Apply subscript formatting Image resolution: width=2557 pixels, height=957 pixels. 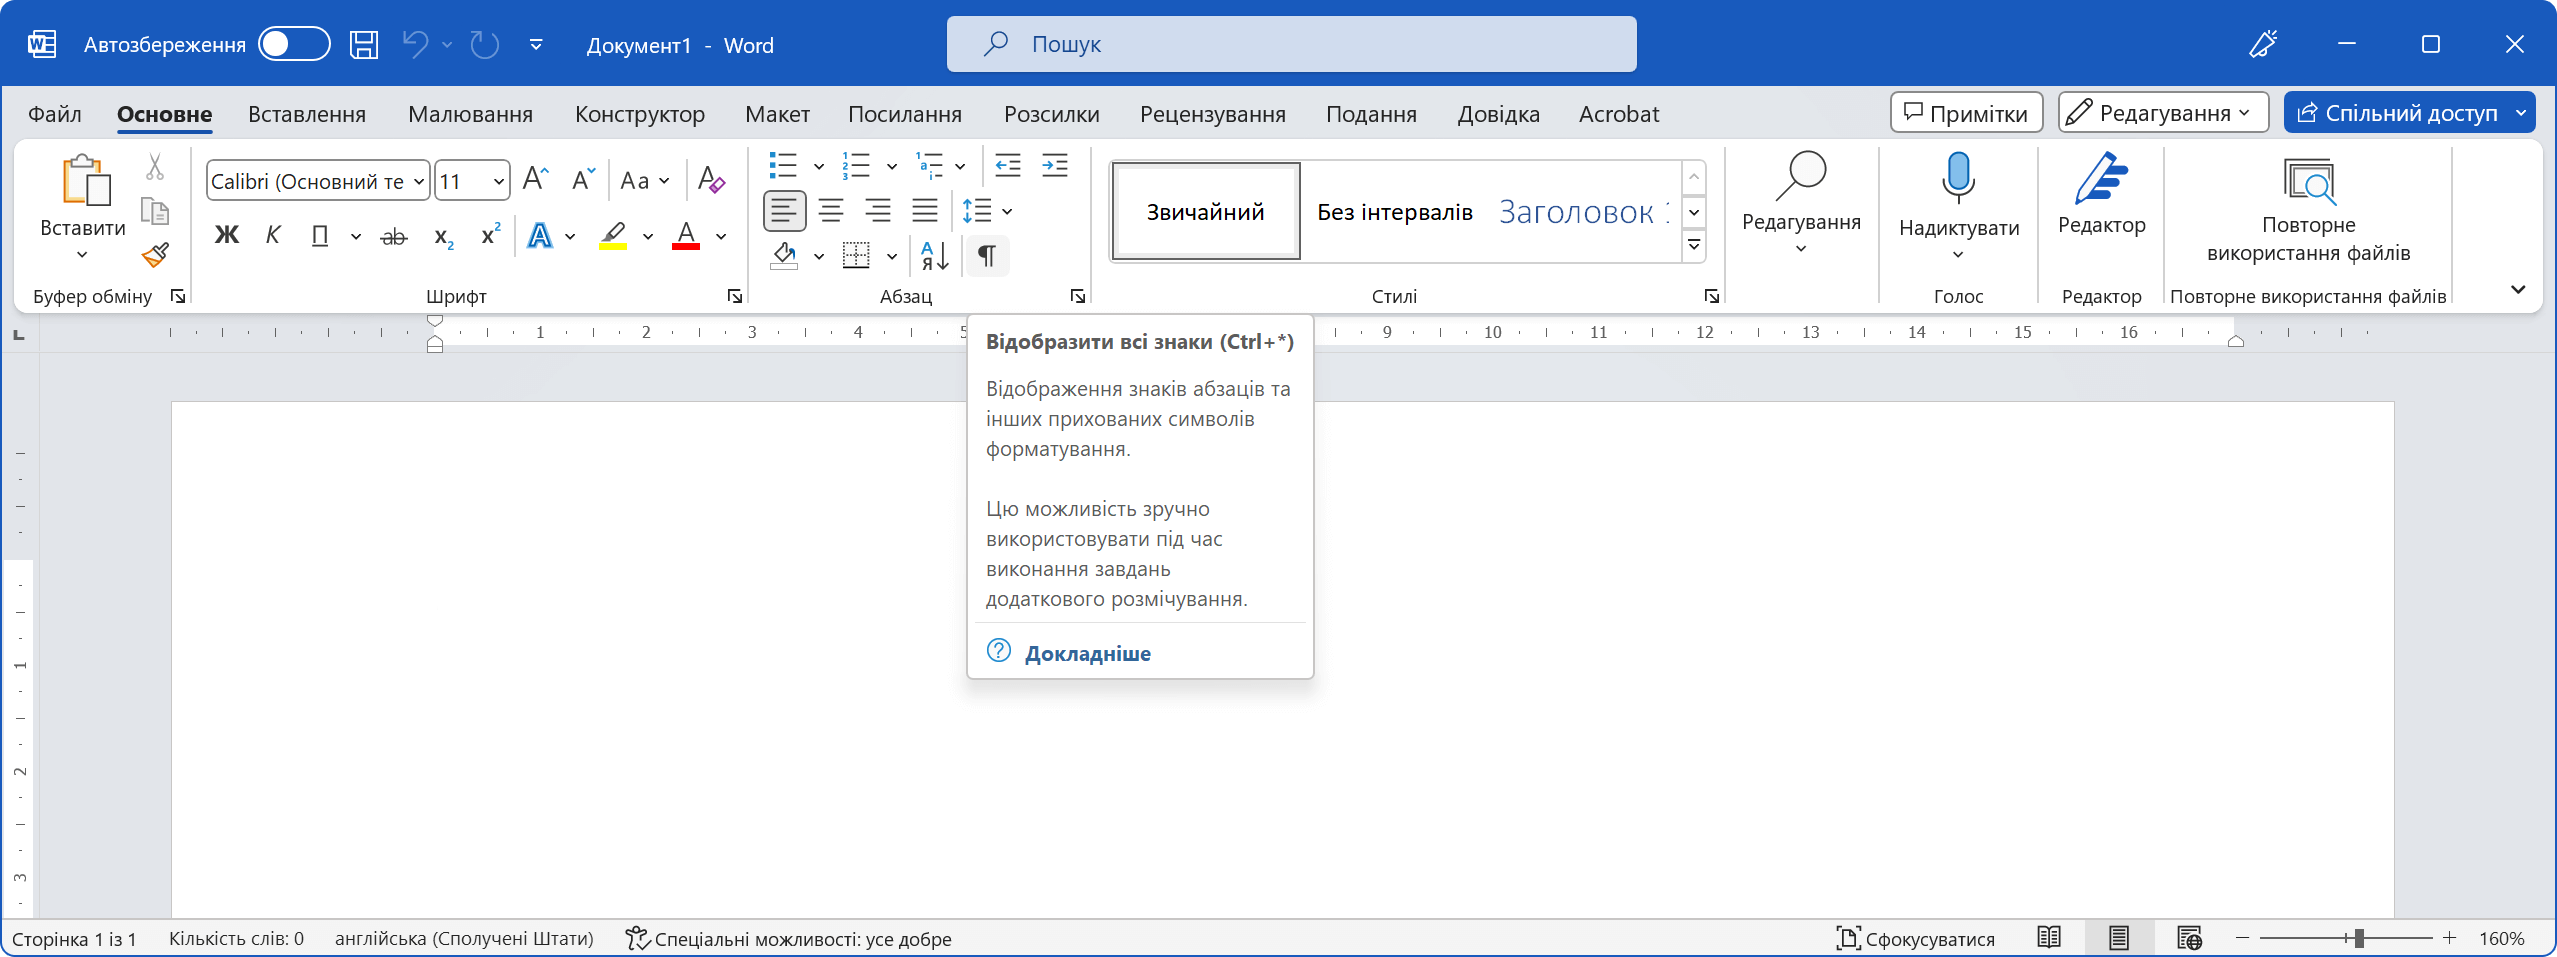point(442,237)
